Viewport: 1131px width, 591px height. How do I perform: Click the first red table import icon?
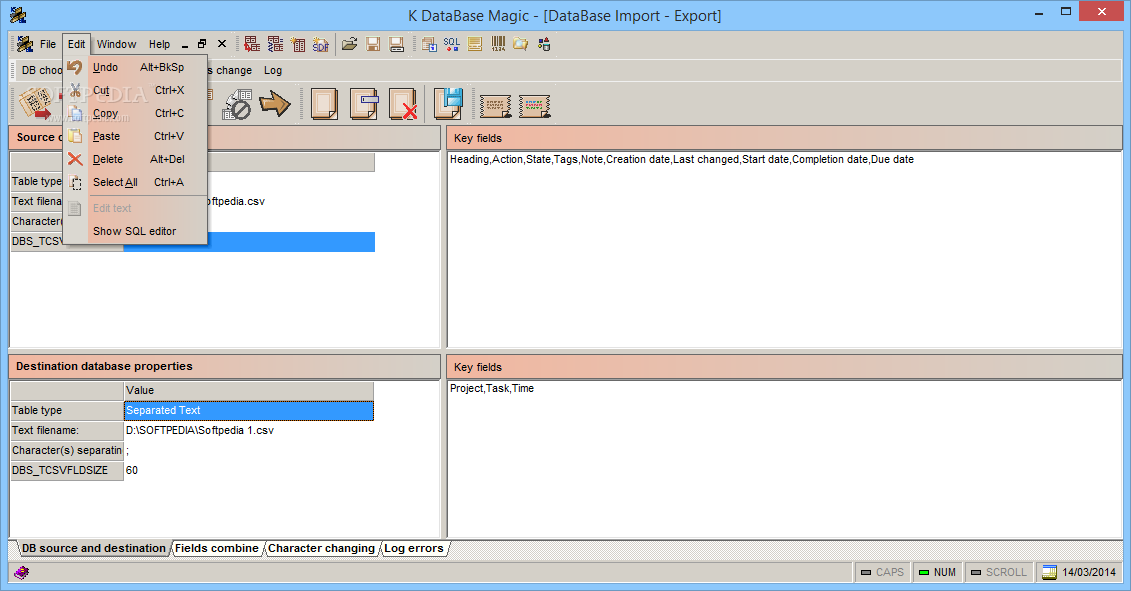click(x=252, y=44)
